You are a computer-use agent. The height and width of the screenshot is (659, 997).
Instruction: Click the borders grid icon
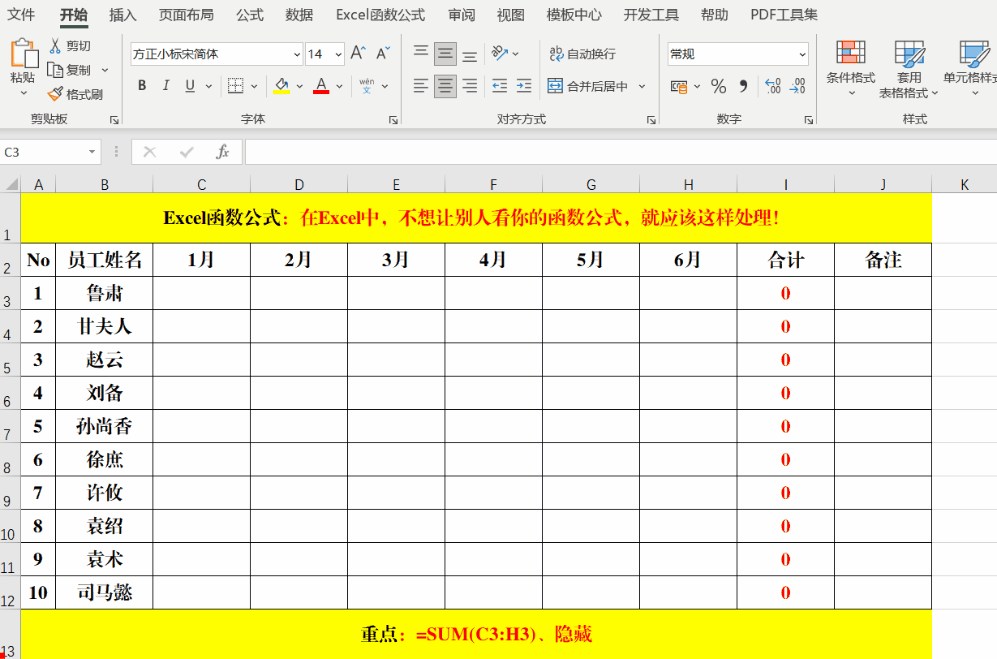(x=235, y=86)
